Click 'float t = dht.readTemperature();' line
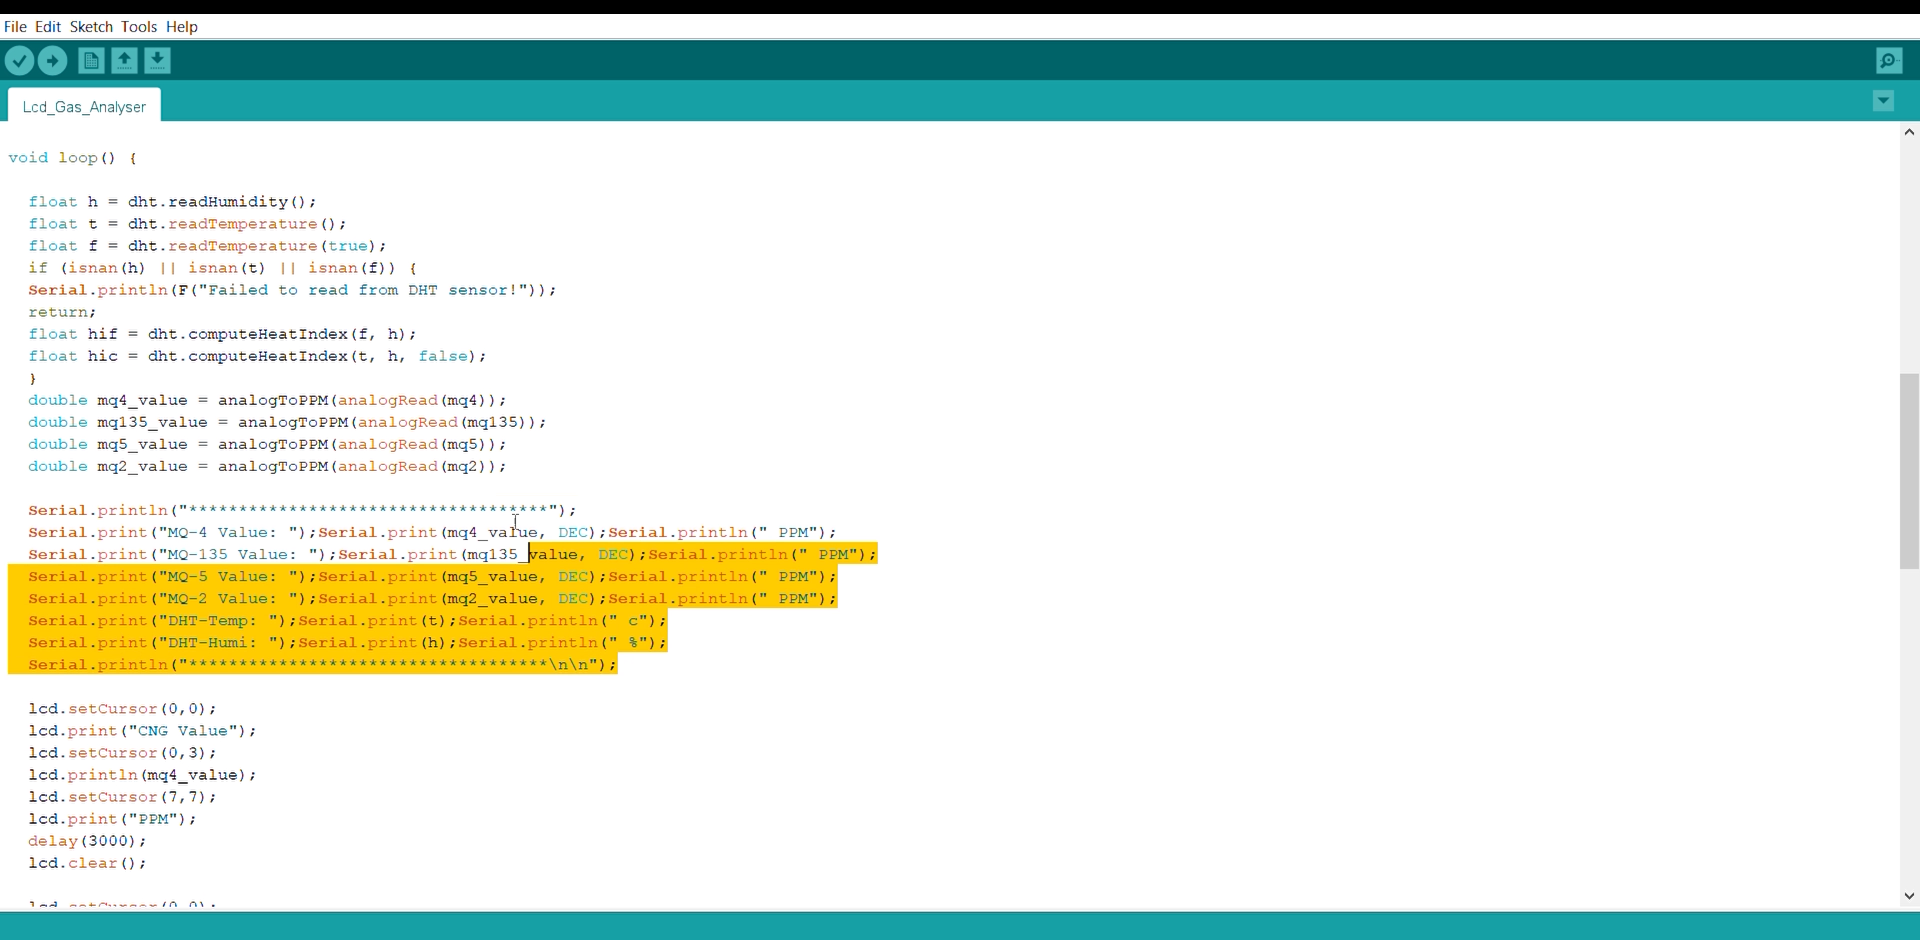1920x940 pixels. click(x=187, y=224)
